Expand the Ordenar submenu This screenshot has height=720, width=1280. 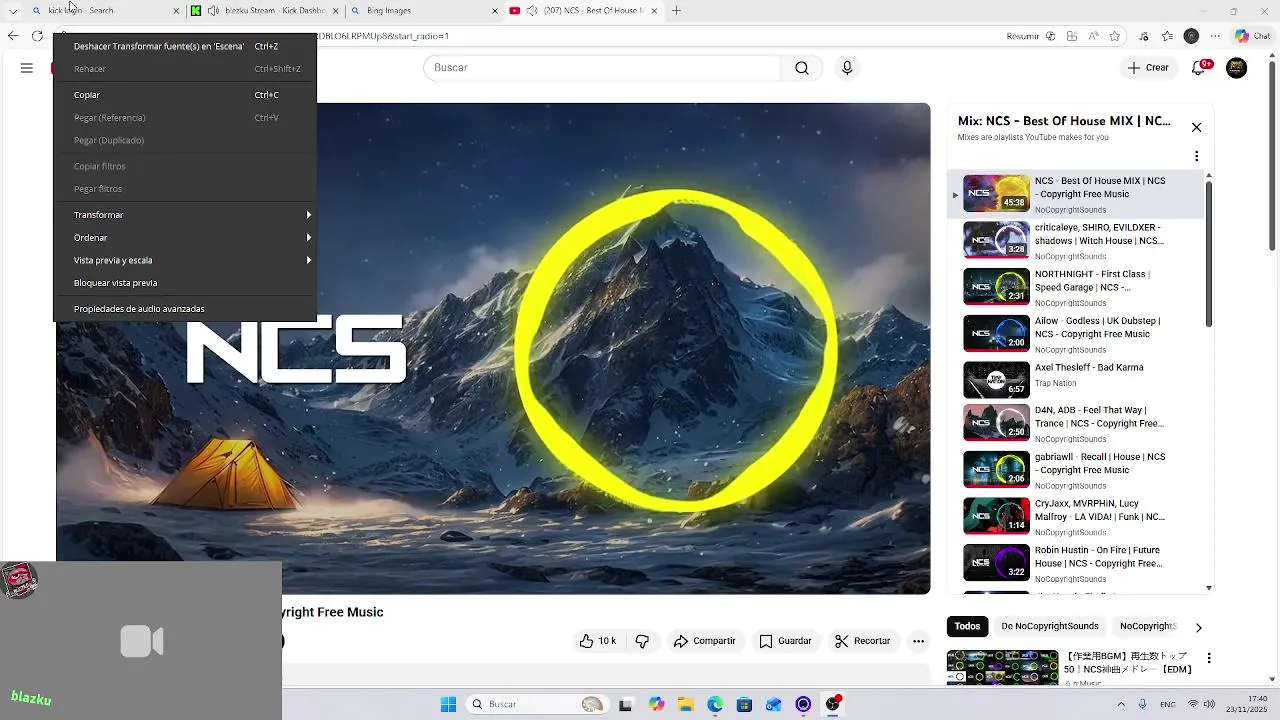185,238
